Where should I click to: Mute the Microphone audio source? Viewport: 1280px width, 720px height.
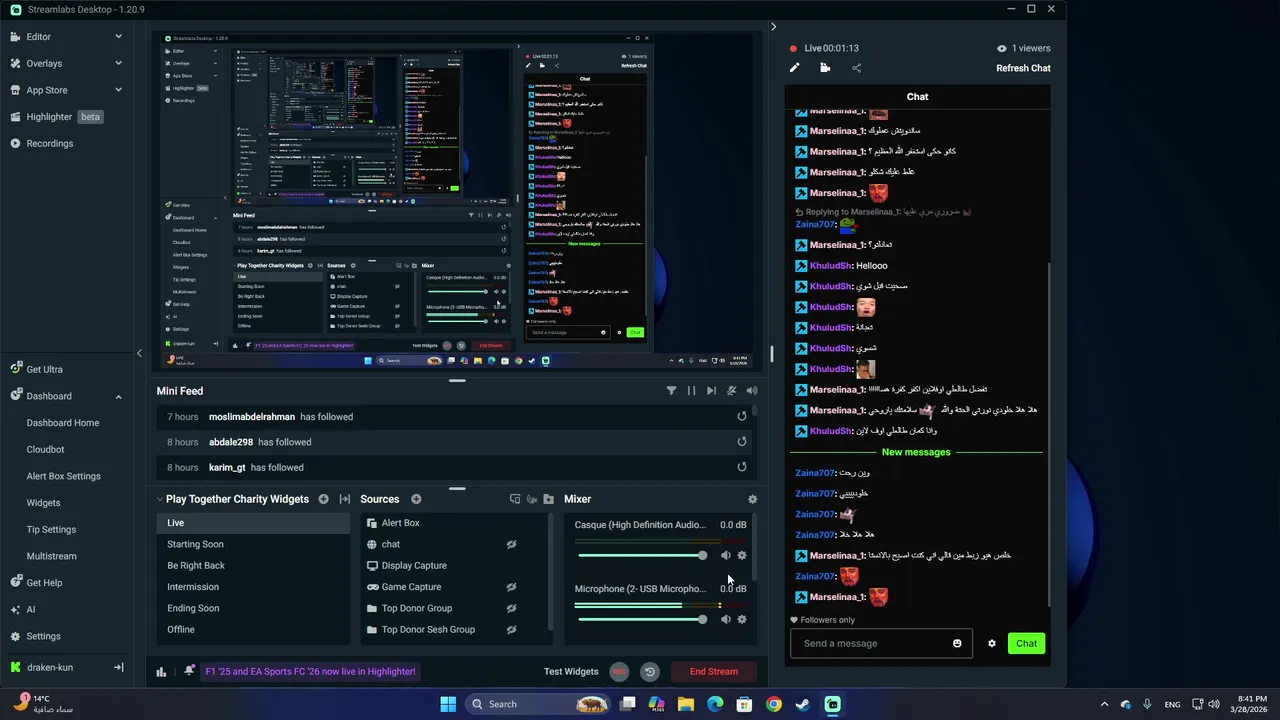click(726, 619)
